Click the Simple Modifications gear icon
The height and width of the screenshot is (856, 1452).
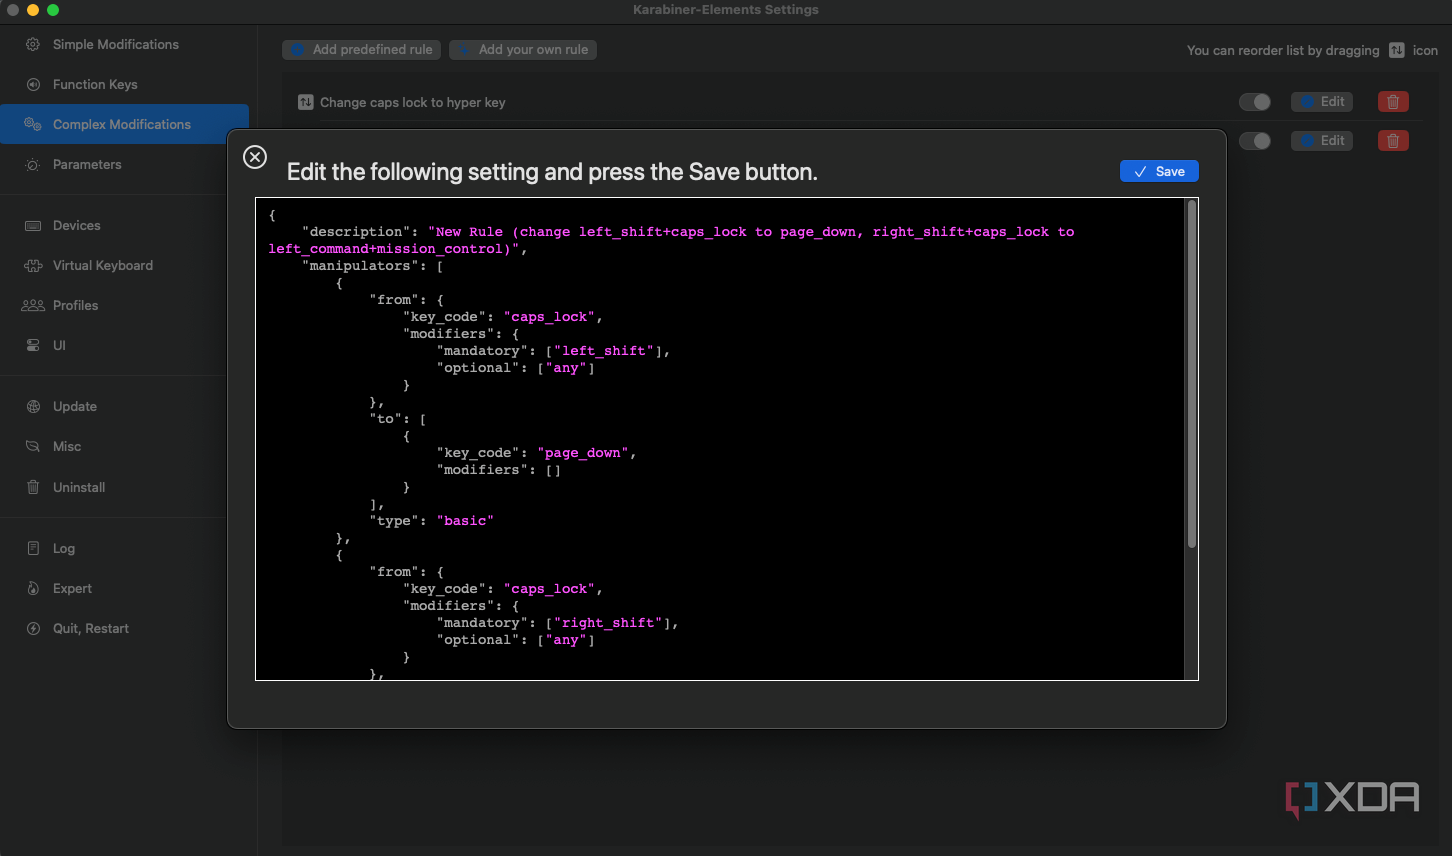tap(33, 44)
